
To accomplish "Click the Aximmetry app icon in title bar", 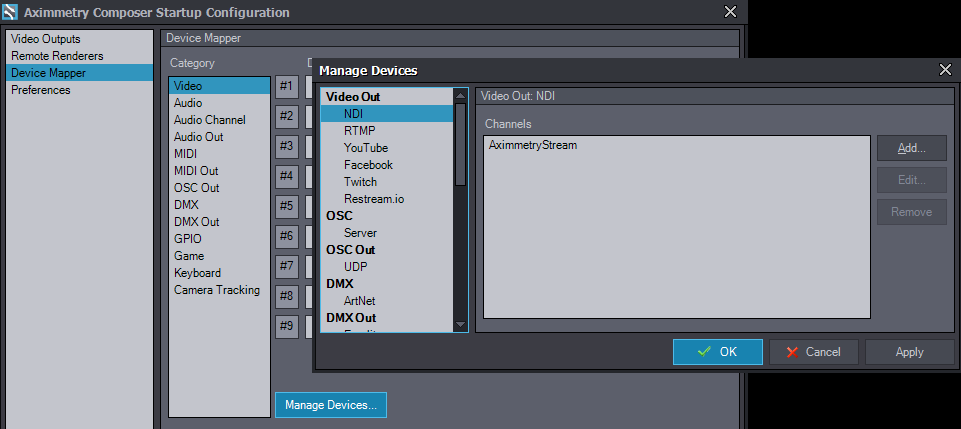I will [10, 12].
